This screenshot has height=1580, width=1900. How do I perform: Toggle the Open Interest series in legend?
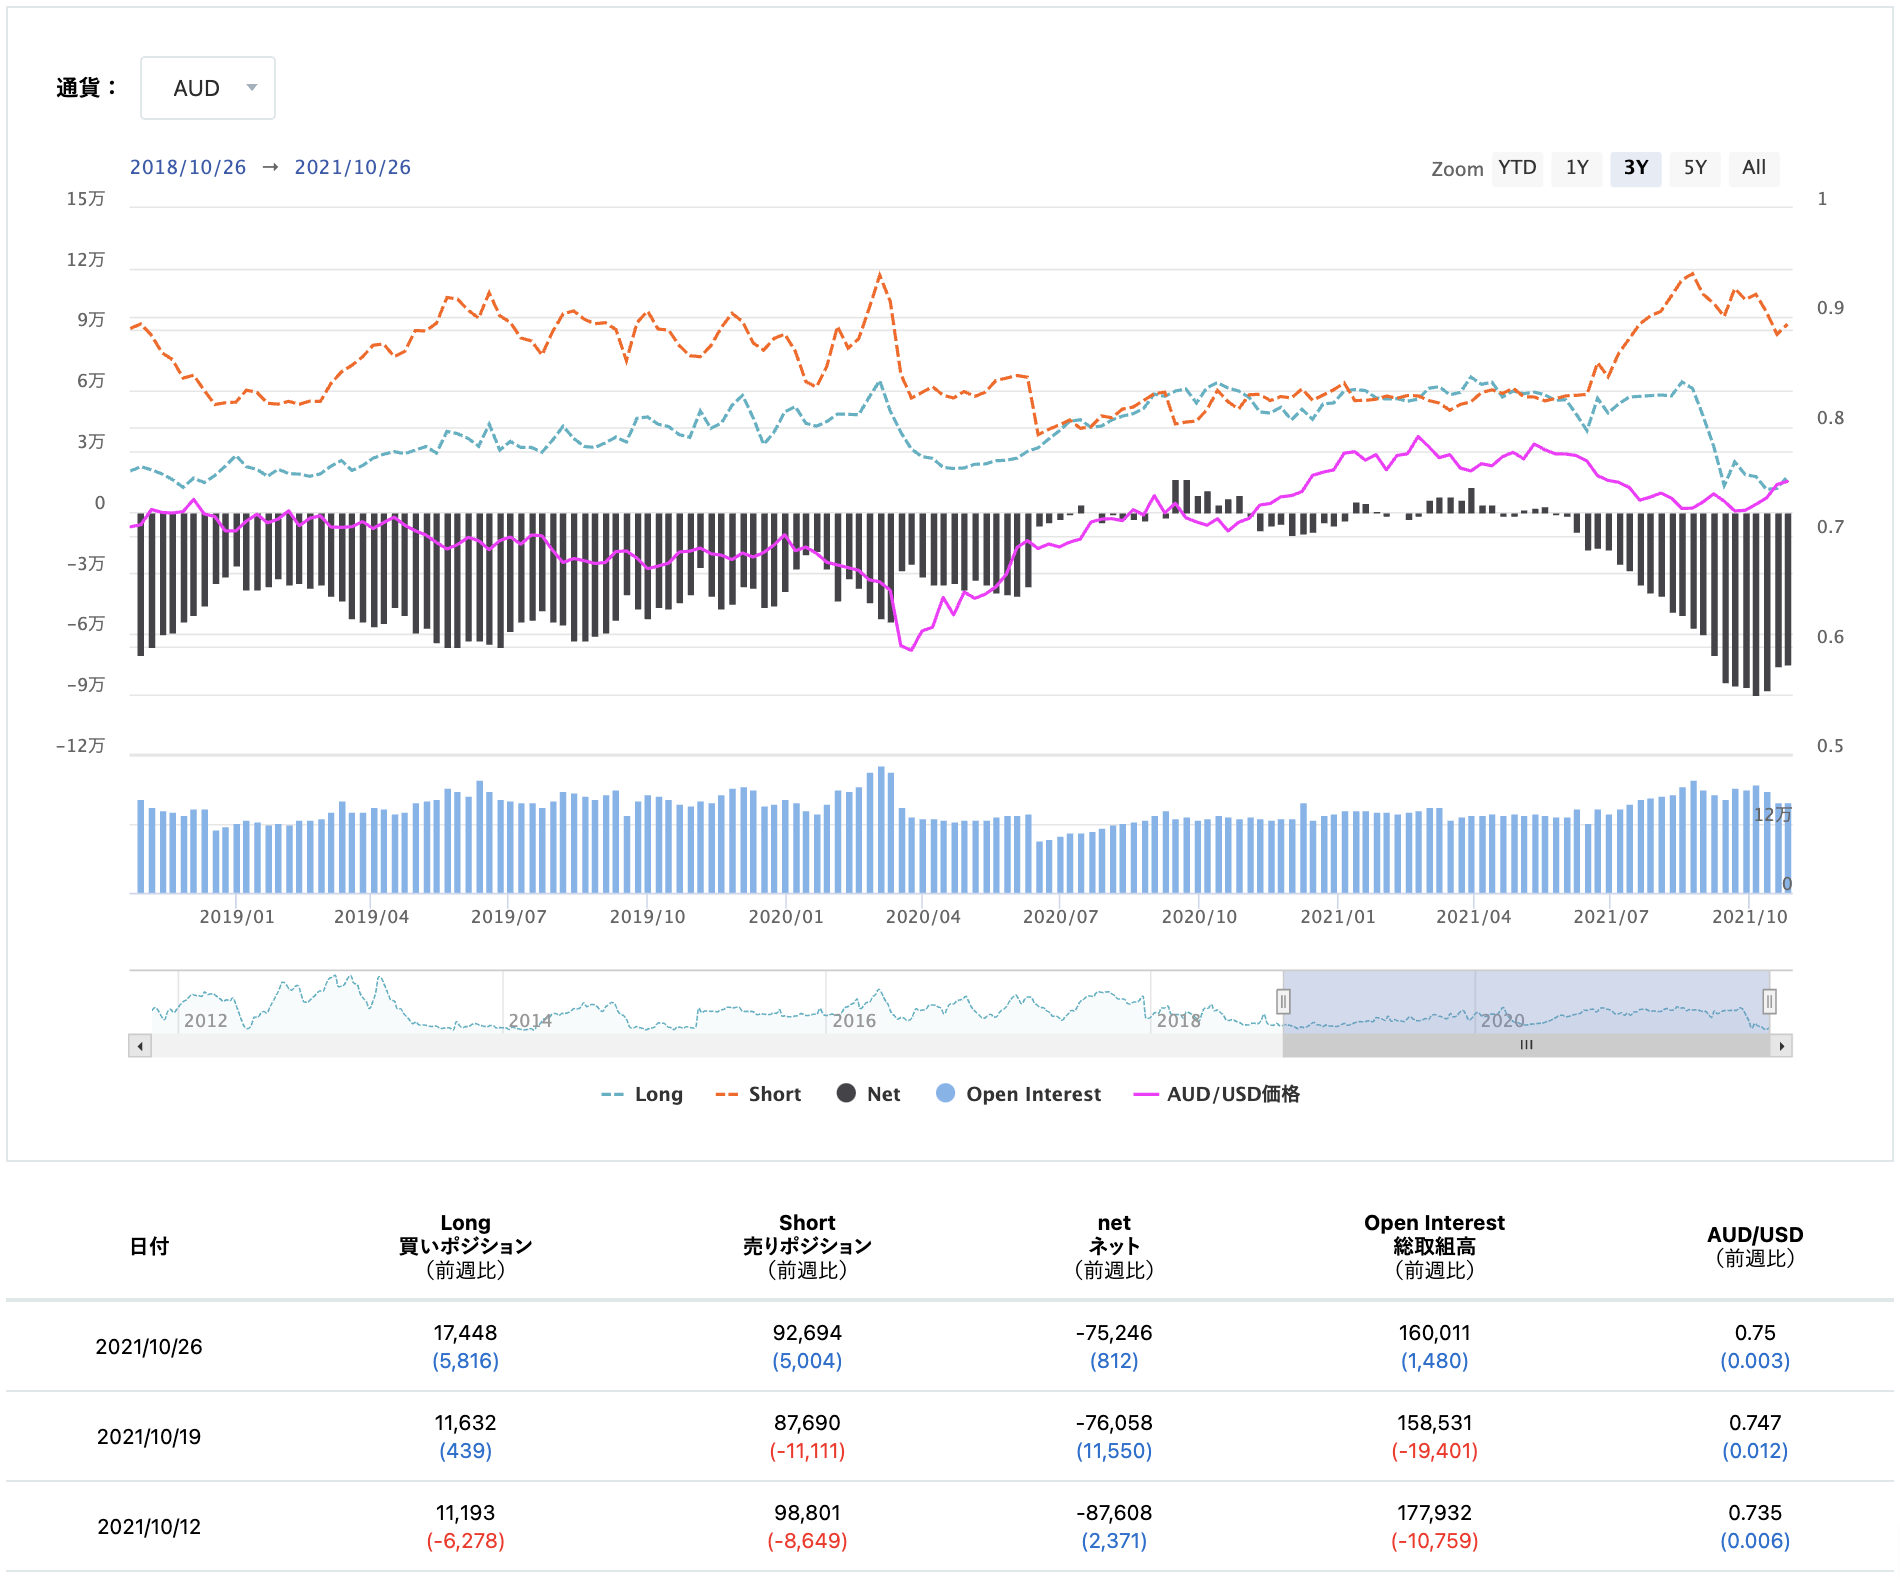(x=1019, y=1094)
